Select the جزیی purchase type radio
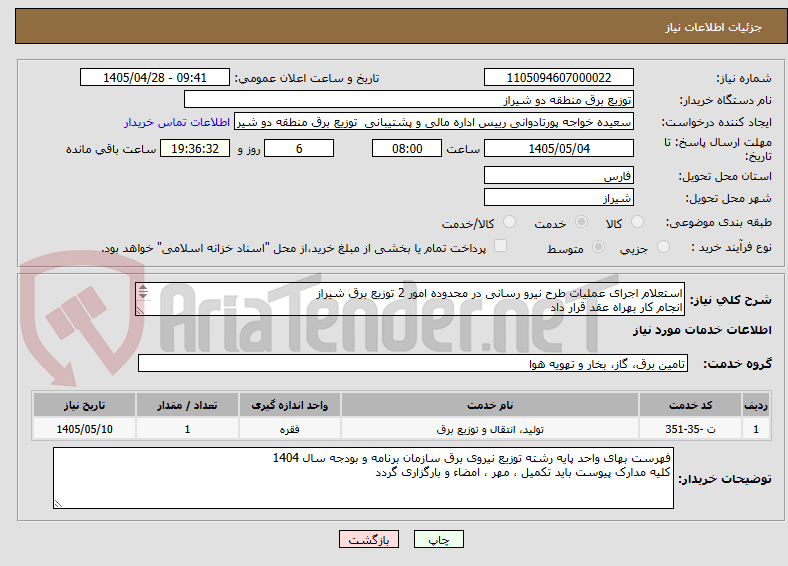 coord(663,246)
